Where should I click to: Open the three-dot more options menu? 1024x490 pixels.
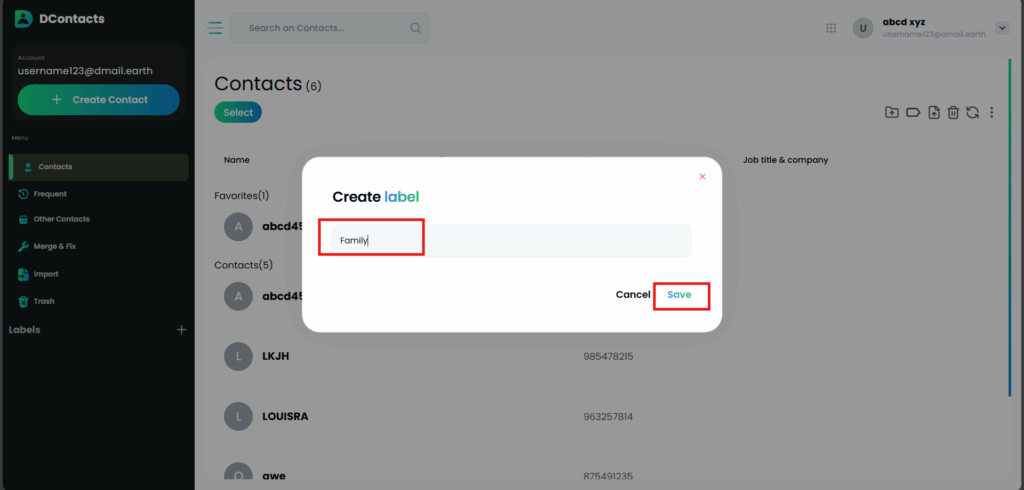click(991, 113)
